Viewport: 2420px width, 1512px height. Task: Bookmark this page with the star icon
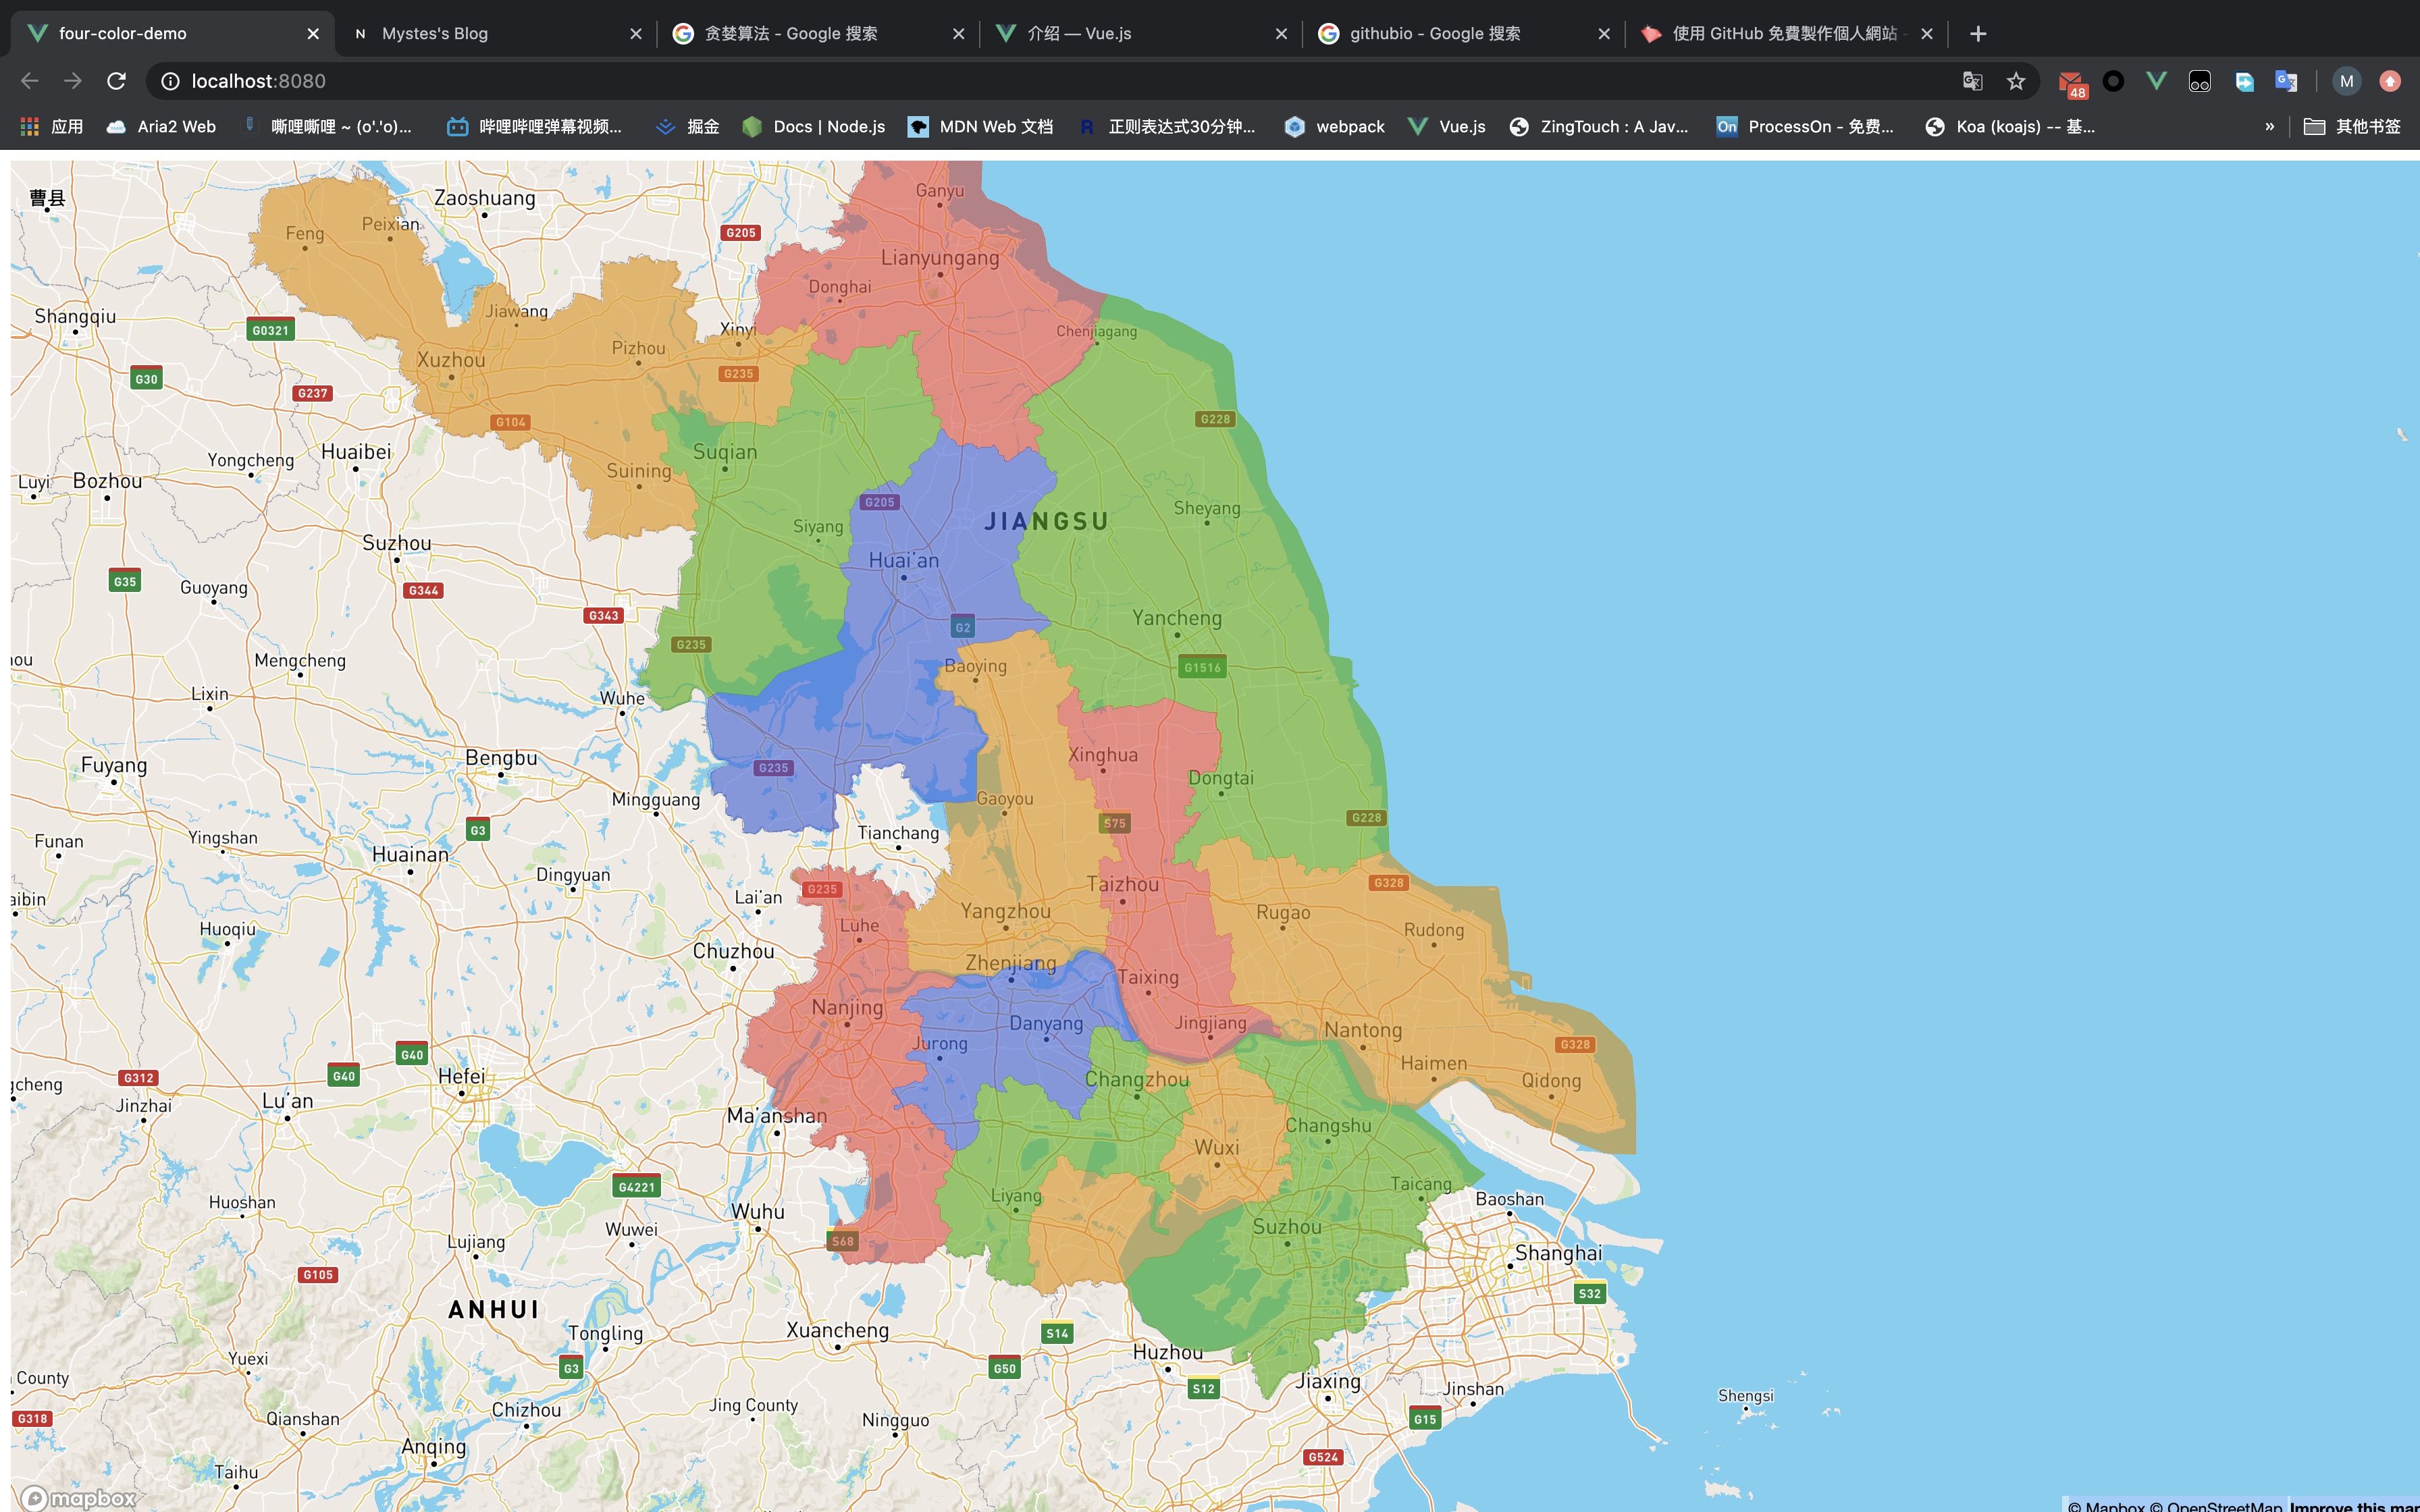coord(2015,81)
